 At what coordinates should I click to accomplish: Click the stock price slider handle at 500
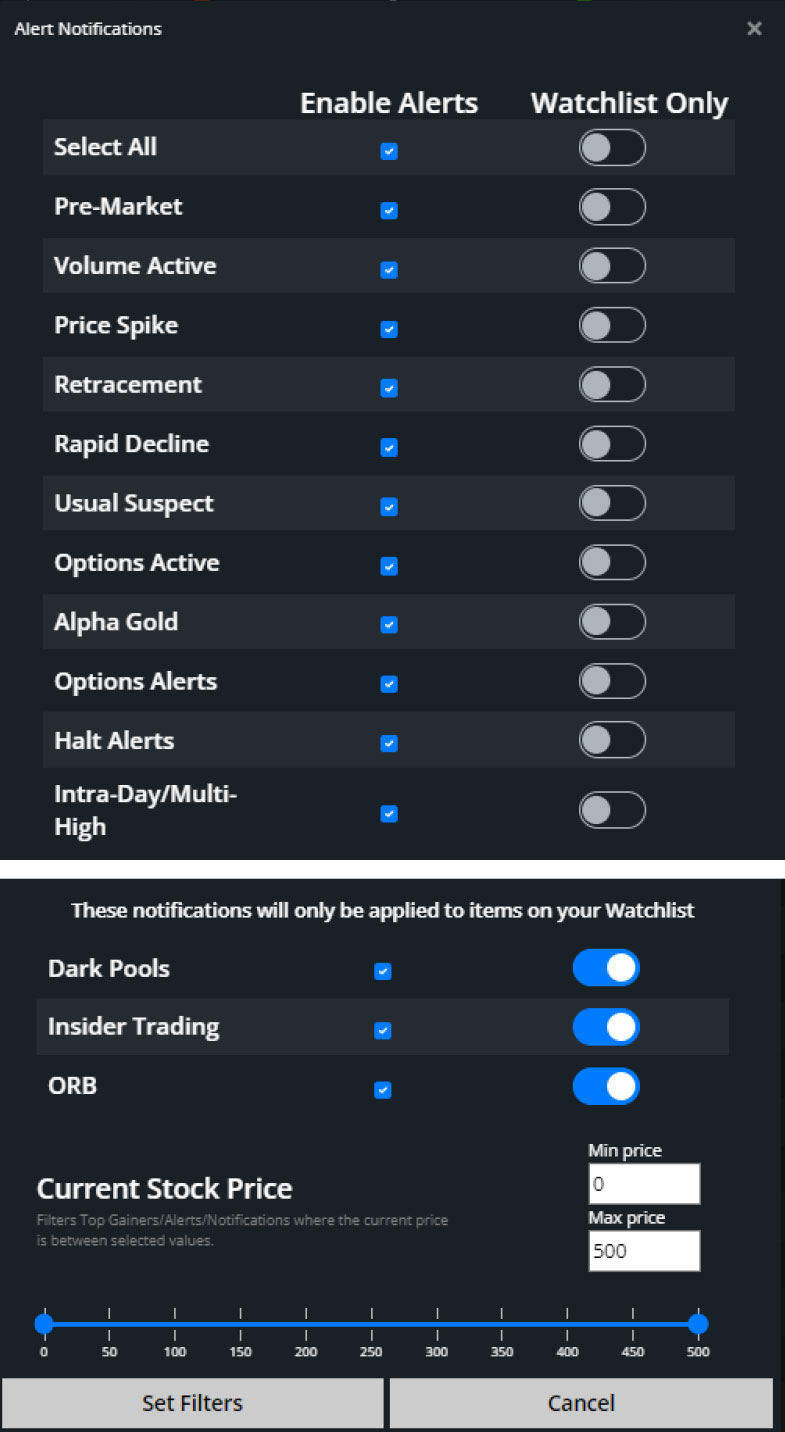point(697,1323)
